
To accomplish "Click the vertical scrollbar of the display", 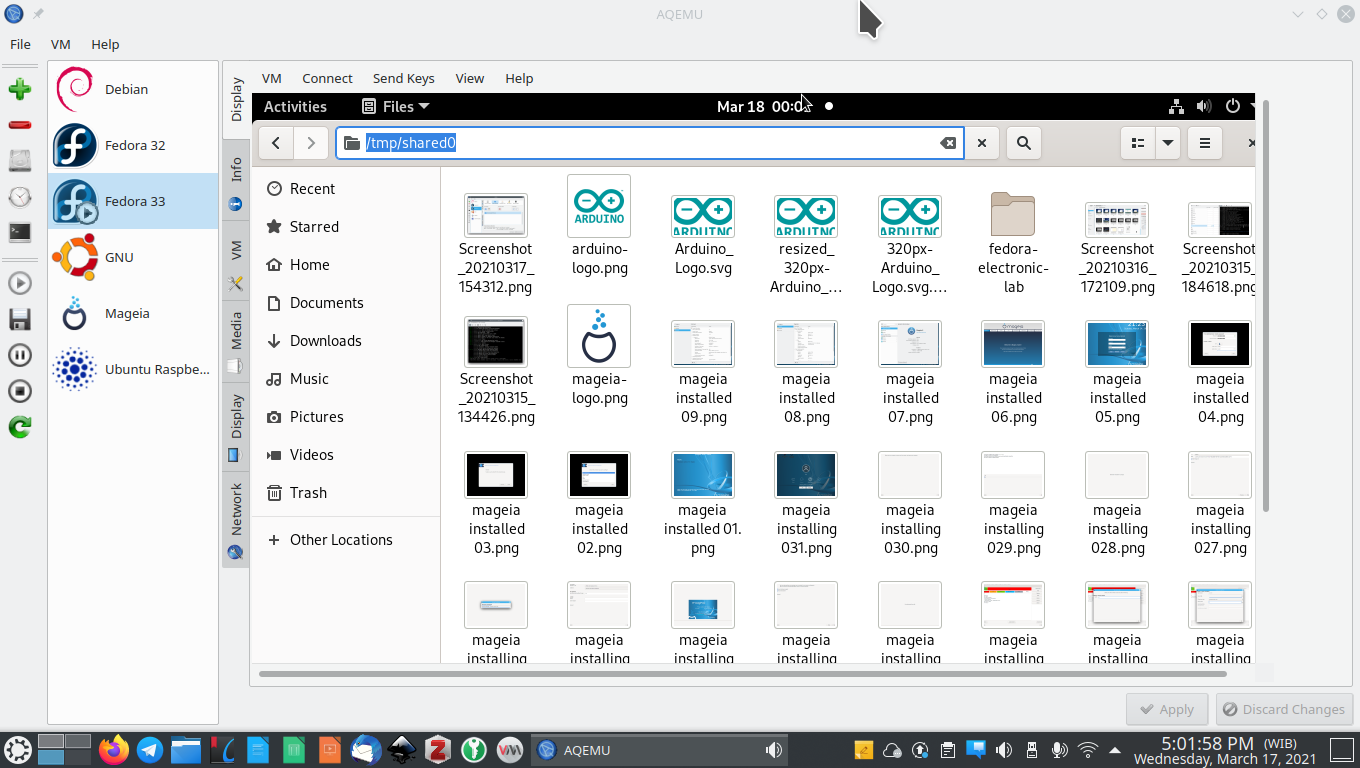I will click(1266, 305).
